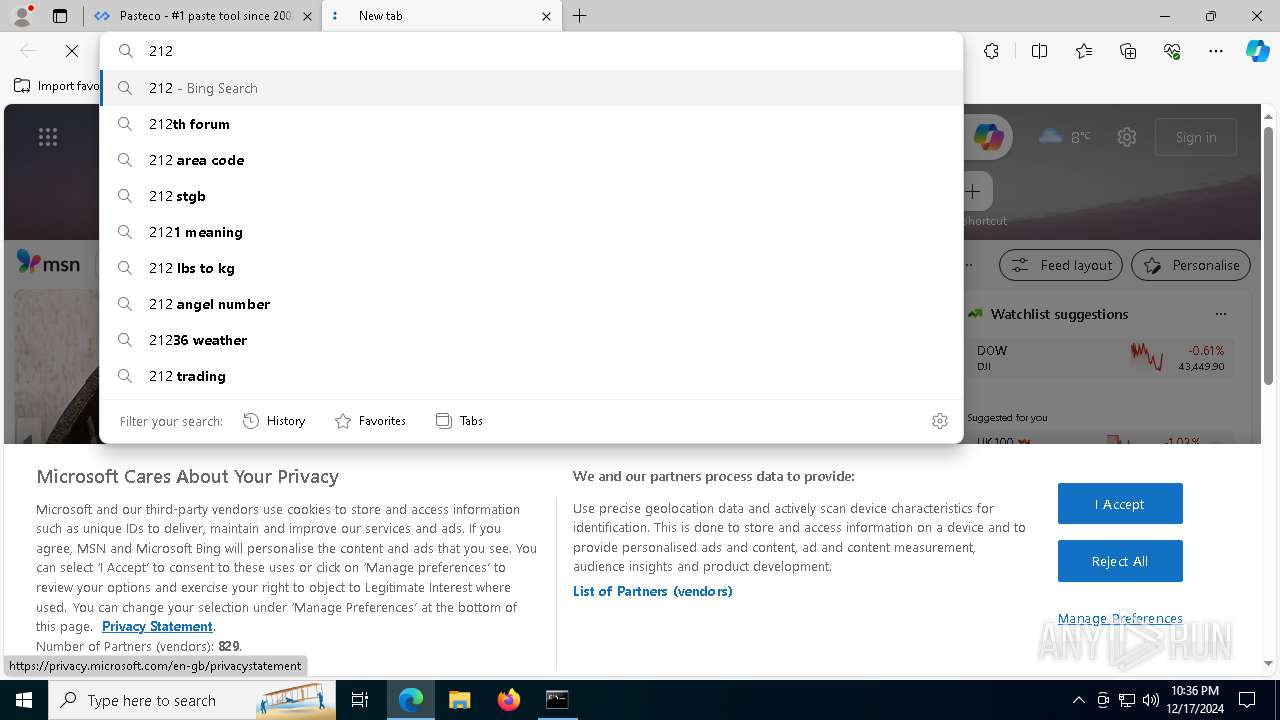The height and width of the screenshot is (720, 1280).
Task: Filter search by Tabs
Action: (460, 421)
